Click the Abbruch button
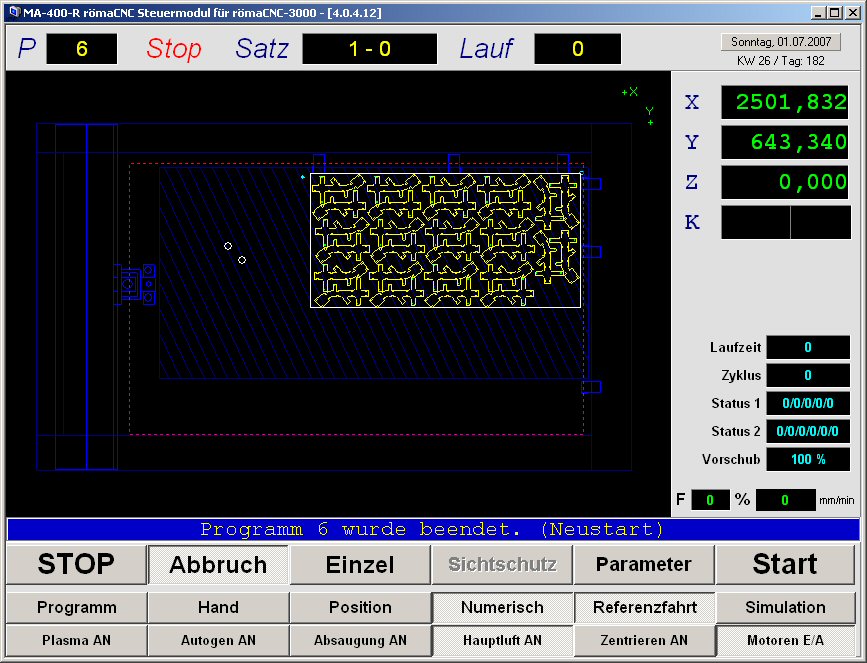 pos(218,565)
